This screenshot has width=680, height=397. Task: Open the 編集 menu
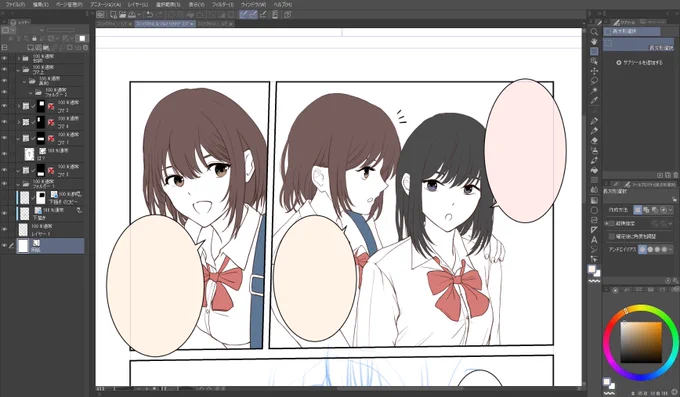(40, 4)
